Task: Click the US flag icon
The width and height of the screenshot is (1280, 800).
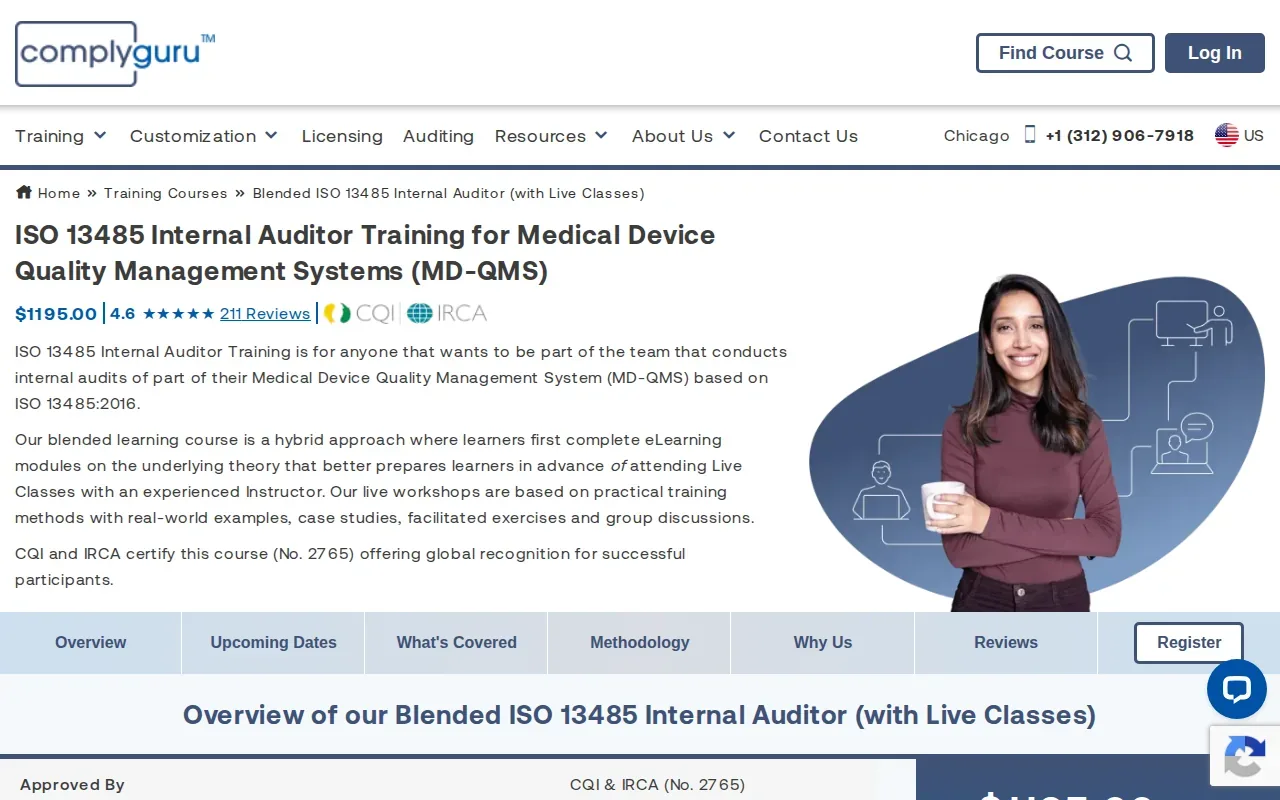Action: tap(1227, 135)
